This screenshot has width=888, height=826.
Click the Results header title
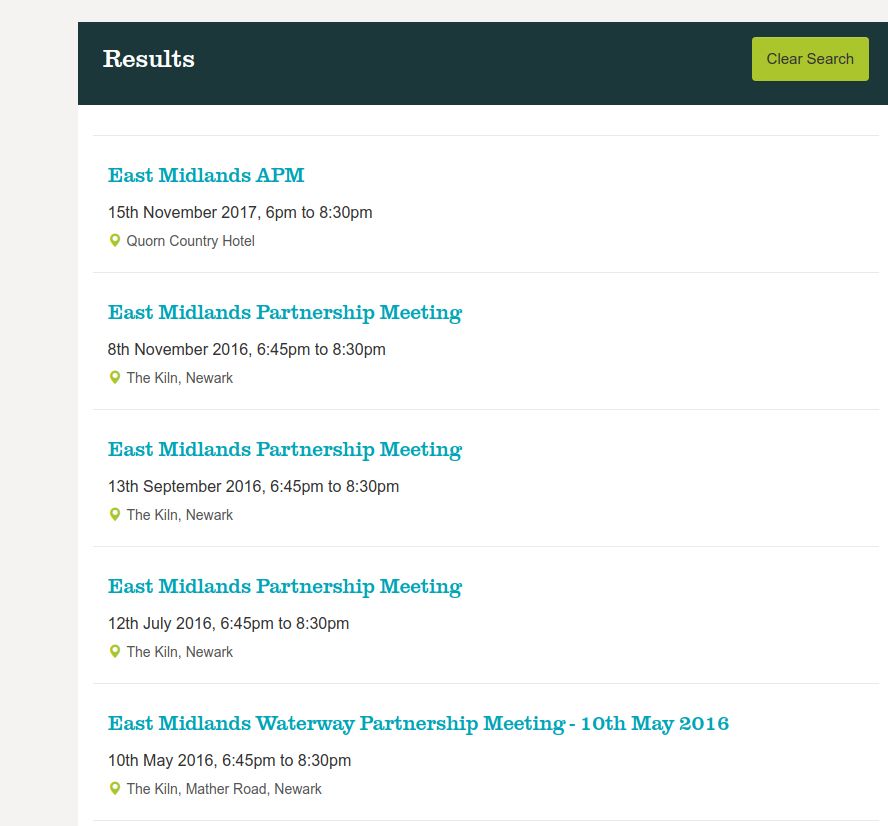click(148, 59)
